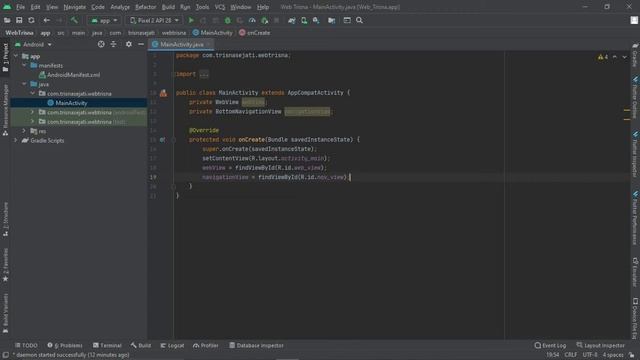This screenshot has width=640, height=360.
Task: Open the Event Log
Action: click(x=550, y=345)
